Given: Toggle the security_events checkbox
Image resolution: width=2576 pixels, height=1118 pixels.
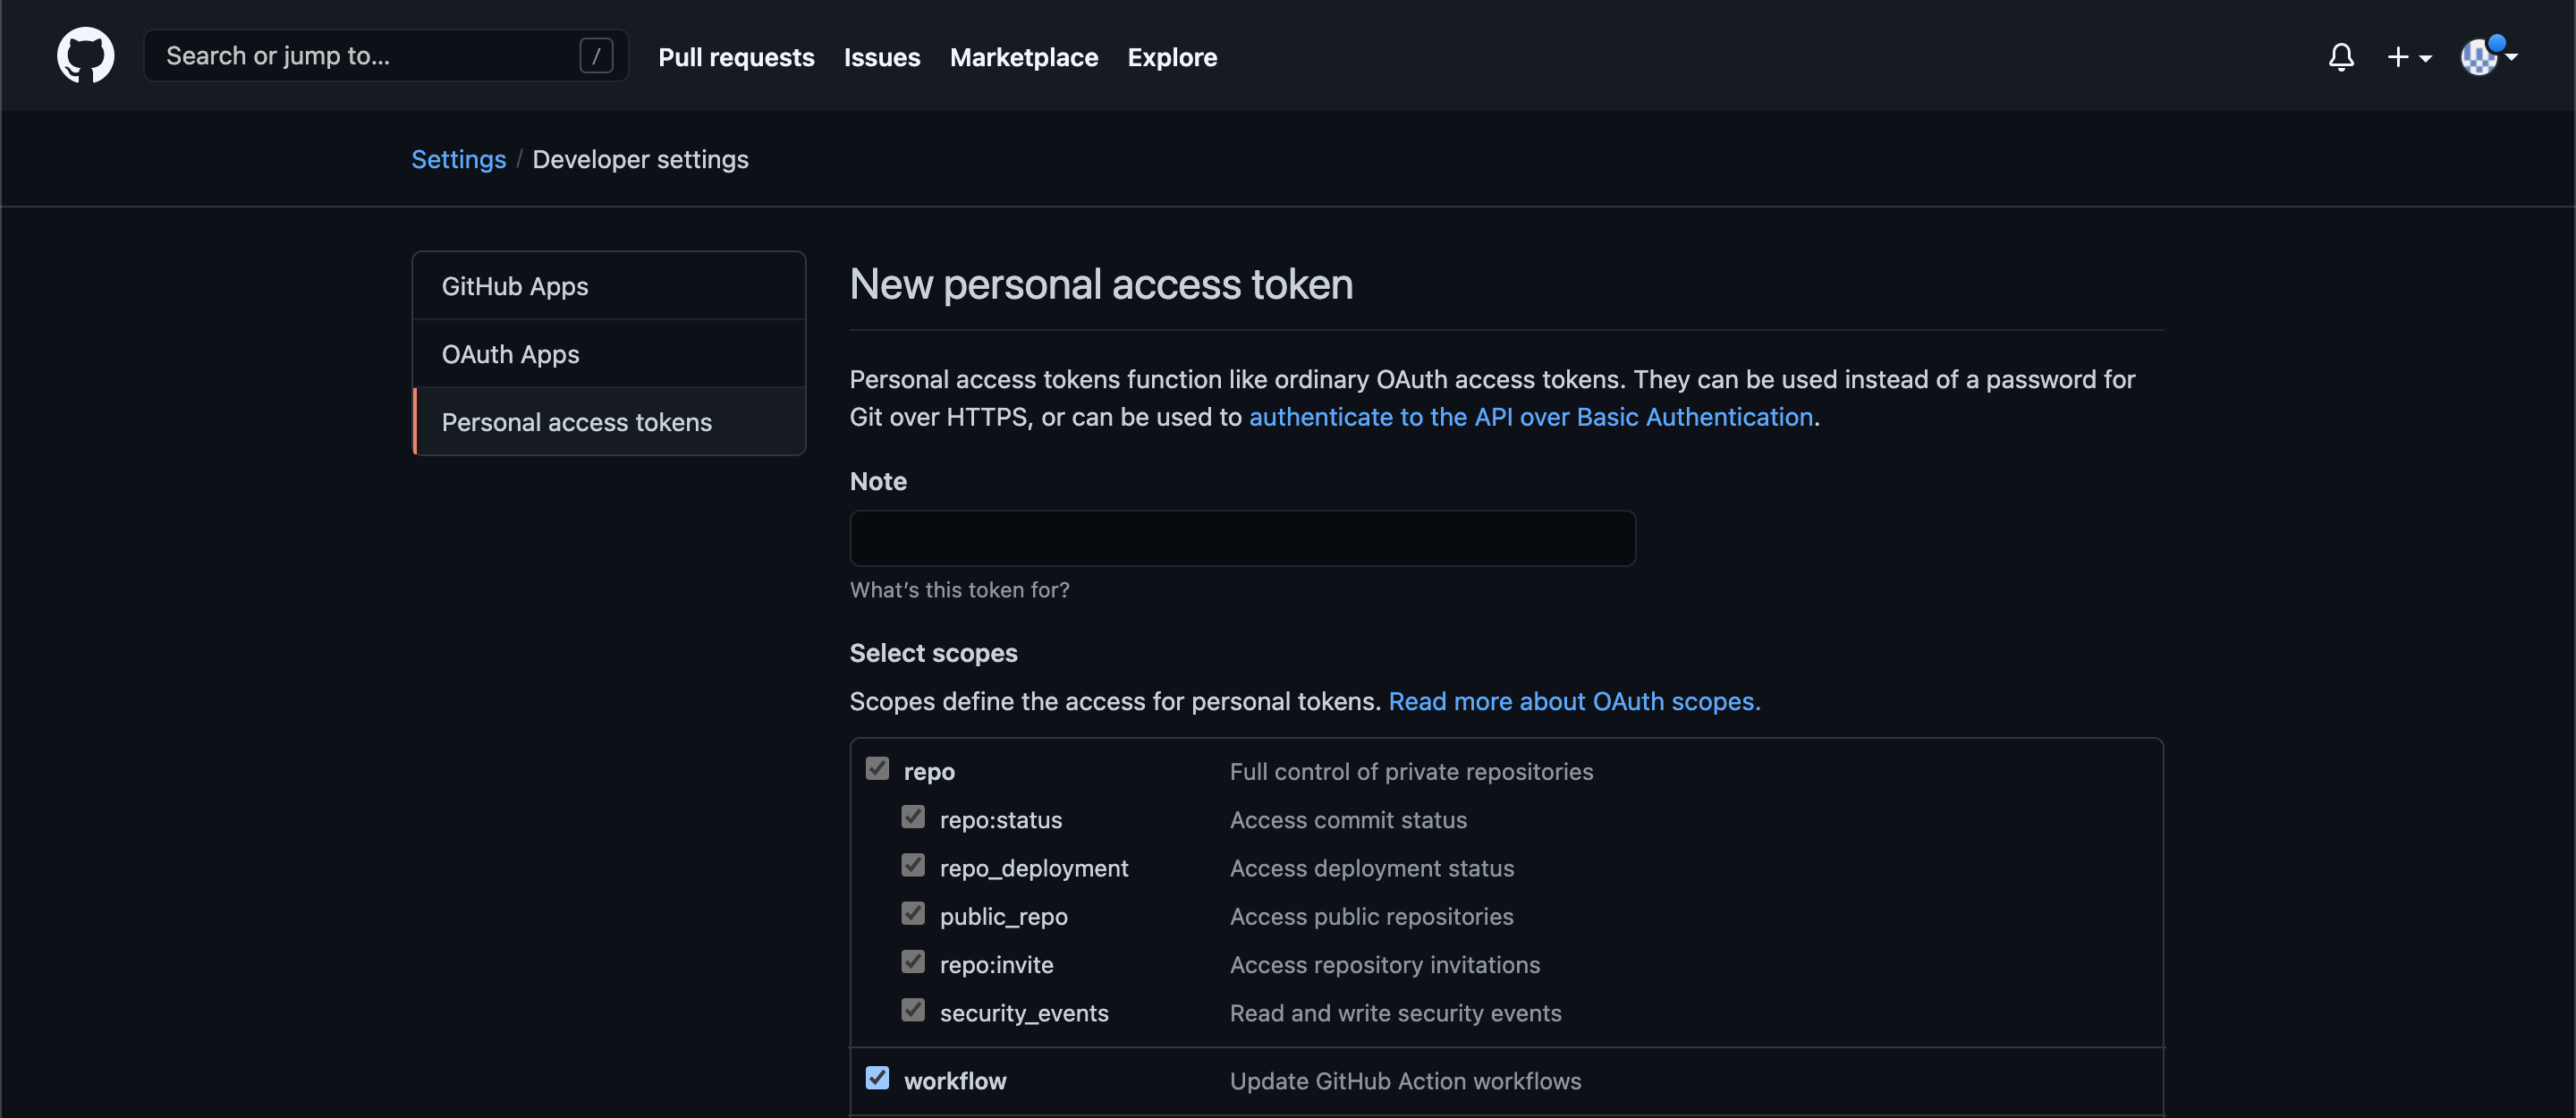Looking at the screenshot, I should [x=913, y=1010].
